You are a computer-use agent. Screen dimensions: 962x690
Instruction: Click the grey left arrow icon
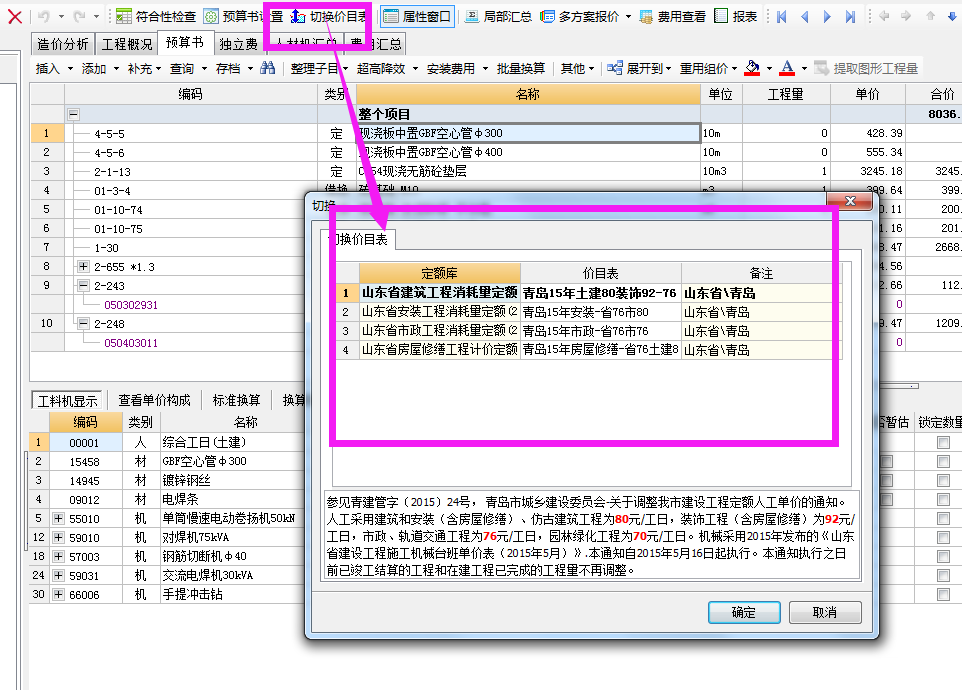[x=884, y=16]
